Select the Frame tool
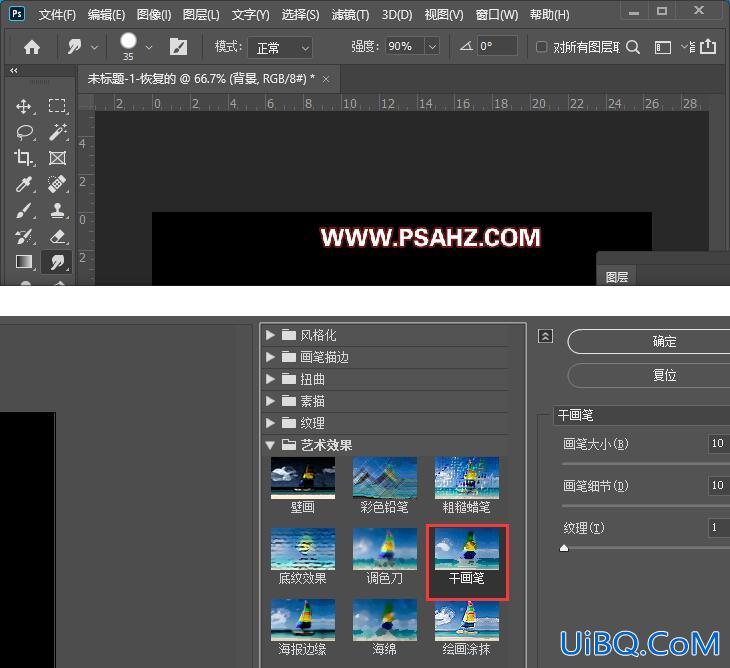Screen dimensions: 730x668 click(x=57, y=158)
